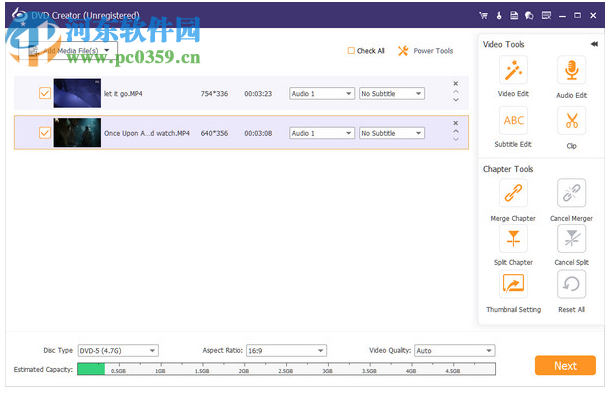This screenshot has width=615, height=396.
Task: Click the let it go.MP4 file name
Action: [123, 94]
